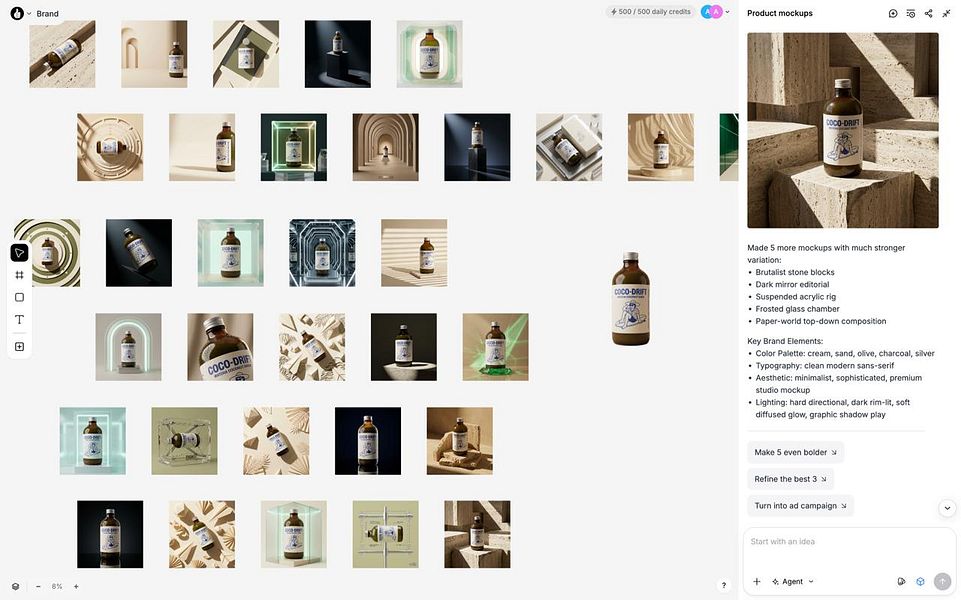Select the partially cut-off green thumbnail
Screen dimensions: 961x600
click(729, 147)
